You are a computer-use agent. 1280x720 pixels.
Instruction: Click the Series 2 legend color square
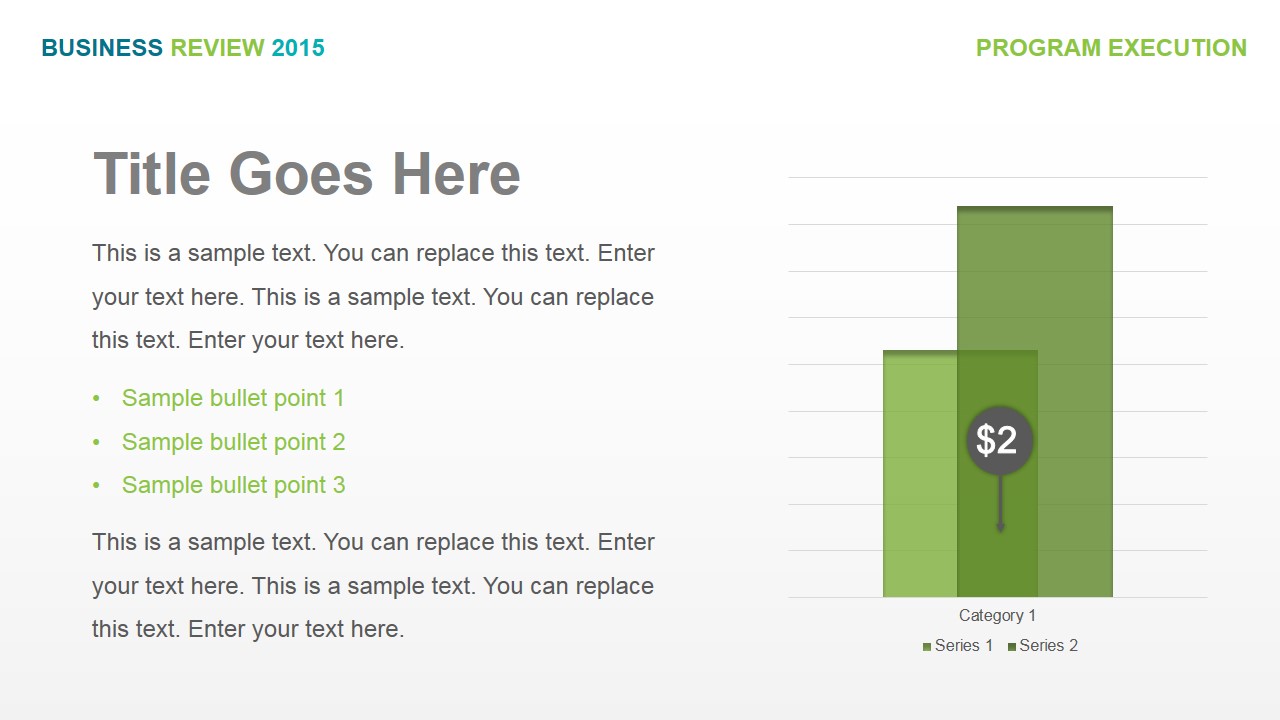(x=1012, y=647)
